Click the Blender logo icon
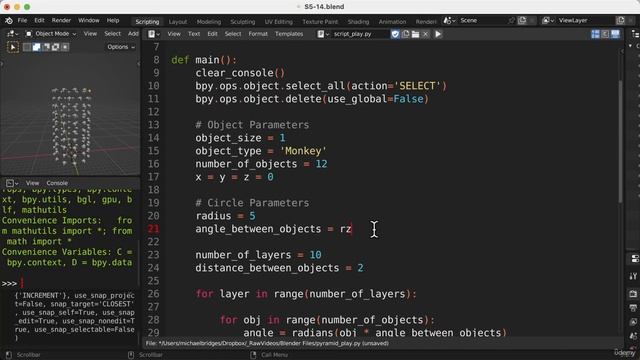This screenshot has width=640, height=360. (9, 20)
